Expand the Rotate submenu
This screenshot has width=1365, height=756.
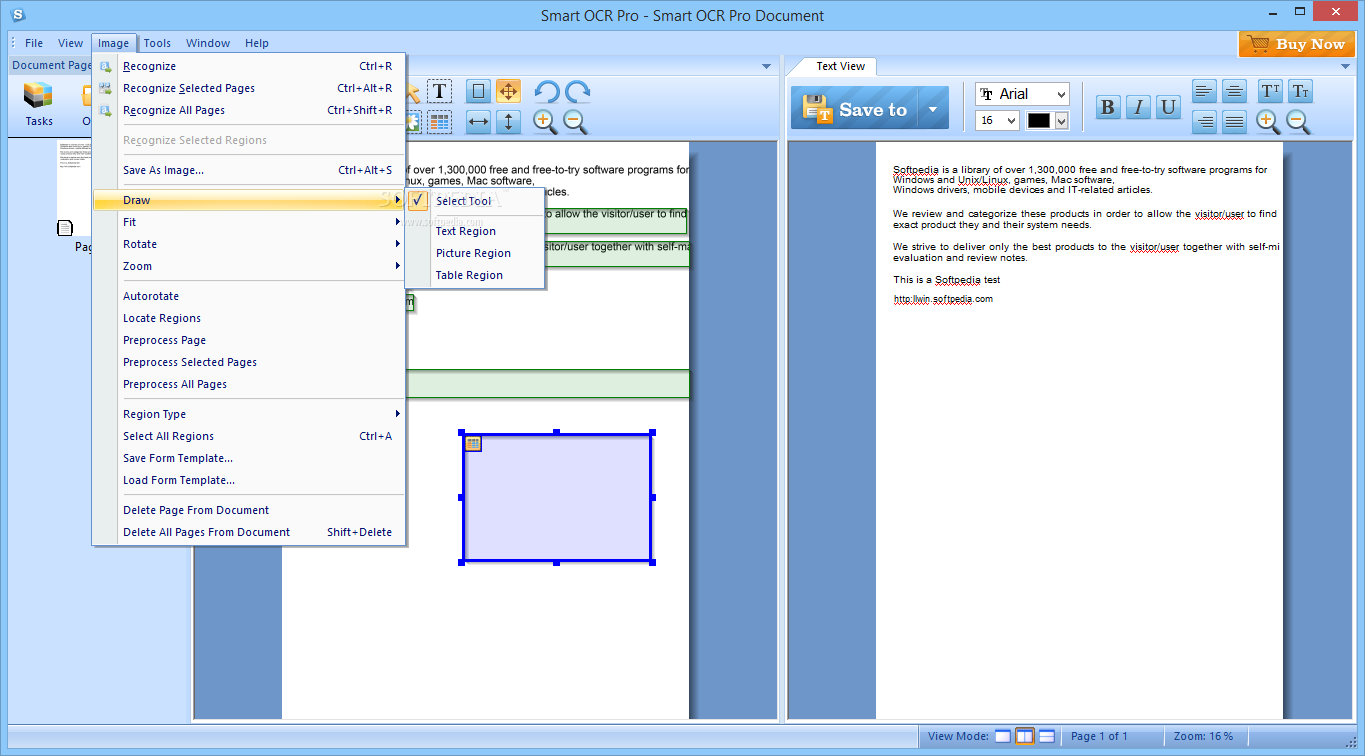point(248,244)
